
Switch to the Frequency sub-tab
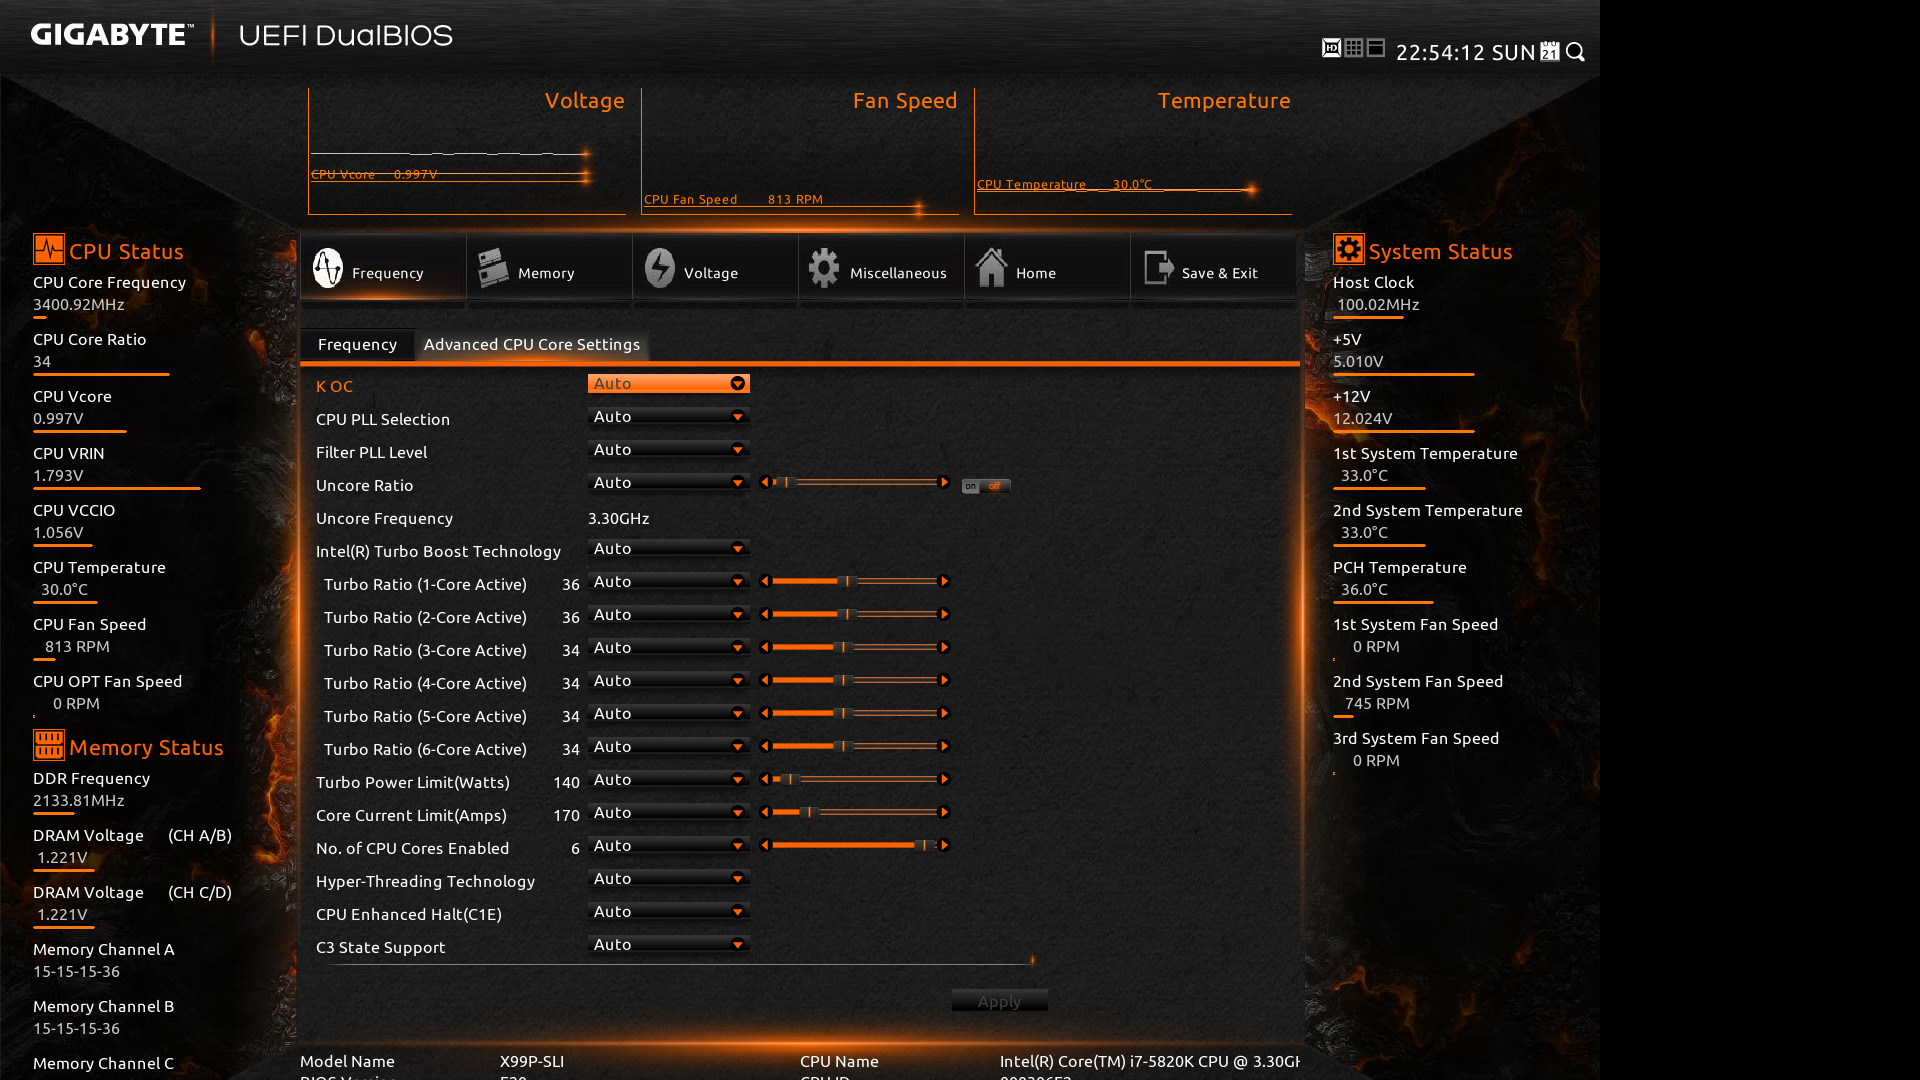click(357, 344)
